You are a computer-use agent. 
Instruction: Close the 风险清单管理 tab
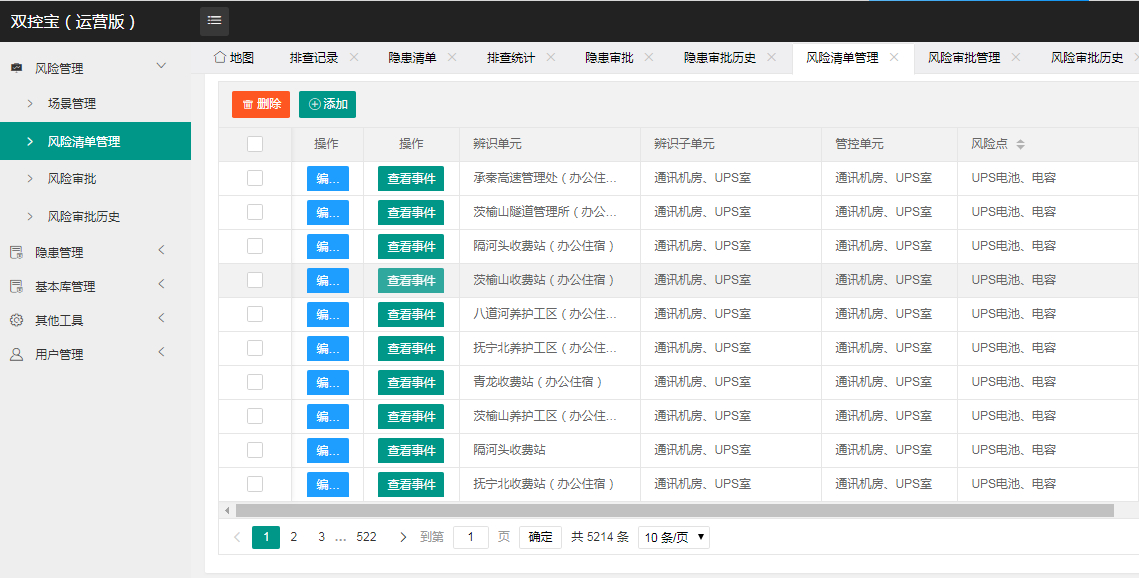point(894,57)
